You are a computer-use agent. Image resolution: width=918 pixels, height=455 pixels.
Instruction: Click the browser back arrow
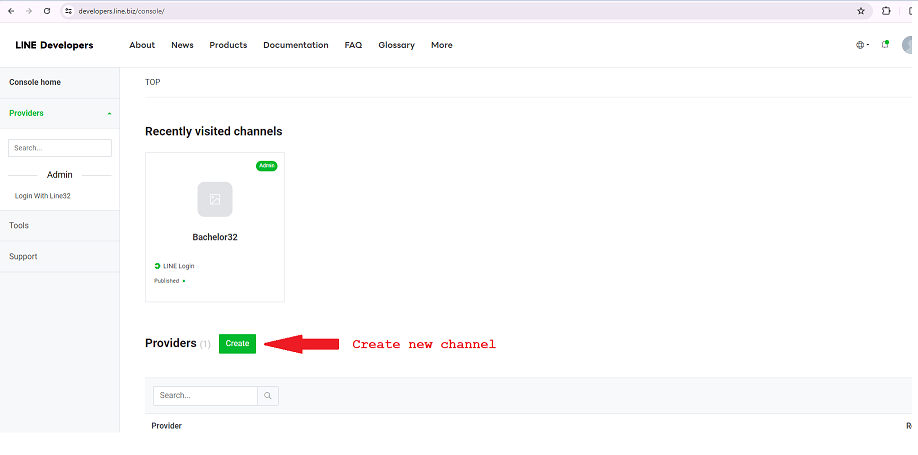point(10,10)
